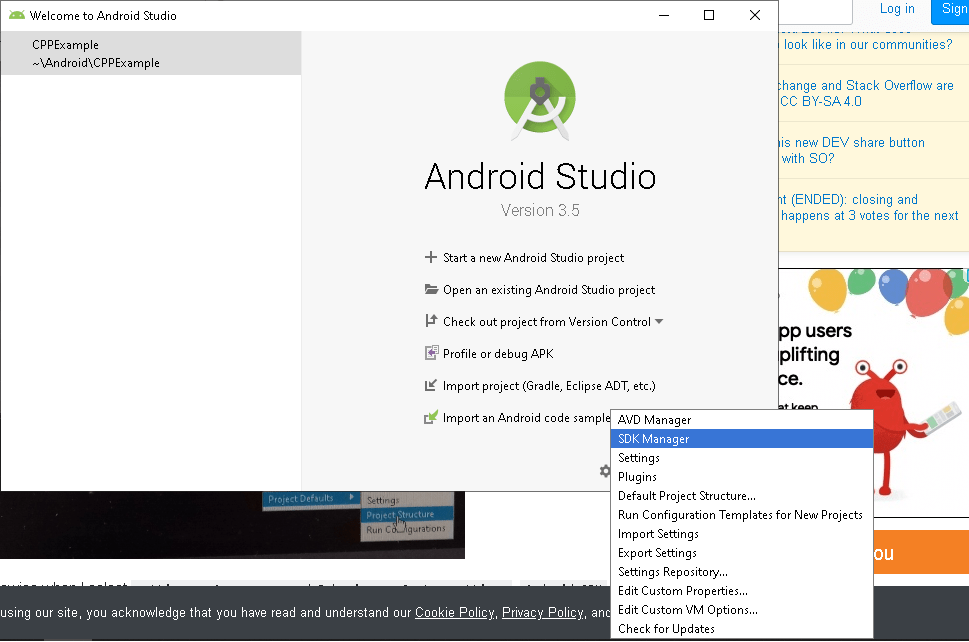Viewport: 969px width, 642px height.
Task: Choose Profile or debug APK
Action: pos(498,354)
